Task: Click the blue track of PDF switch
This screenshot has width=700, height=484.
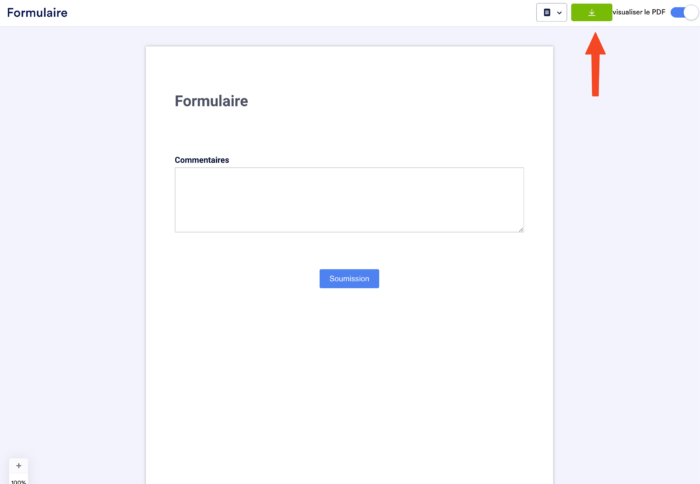Action: click(677, 13)
